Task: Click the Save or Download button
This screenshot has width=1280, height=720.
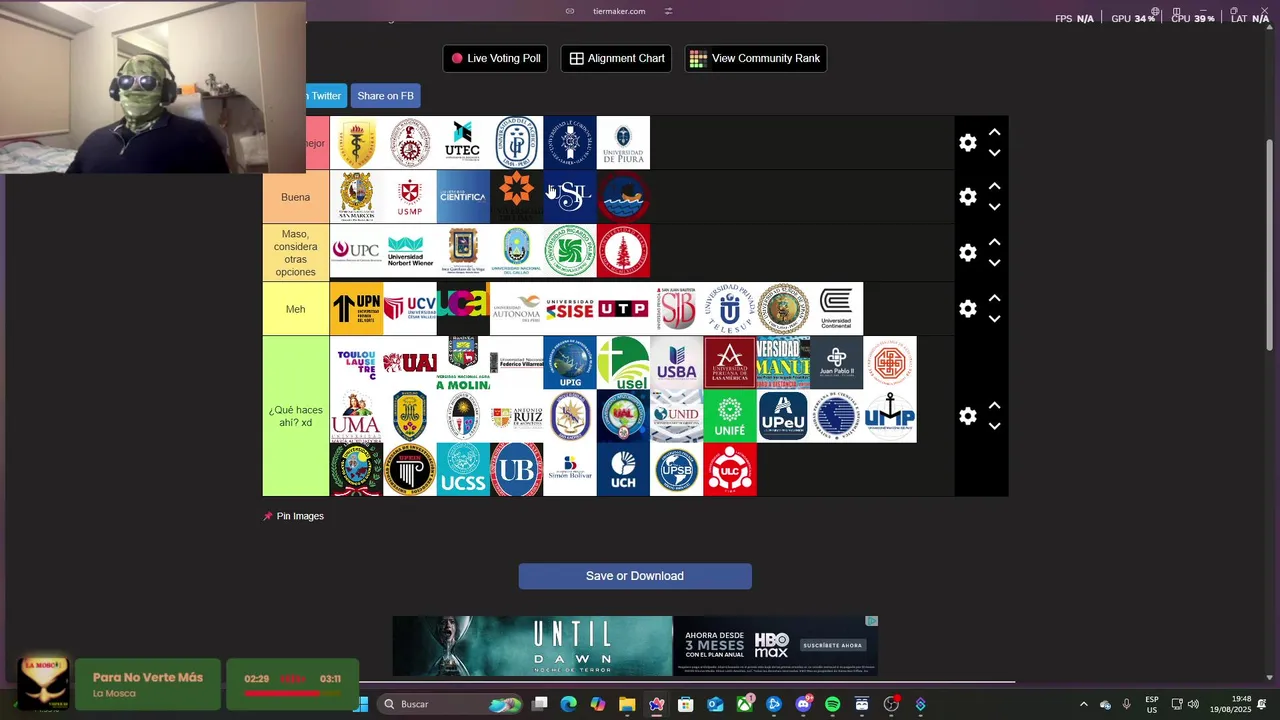Action: pyautogui.click(x=635, y=576)
